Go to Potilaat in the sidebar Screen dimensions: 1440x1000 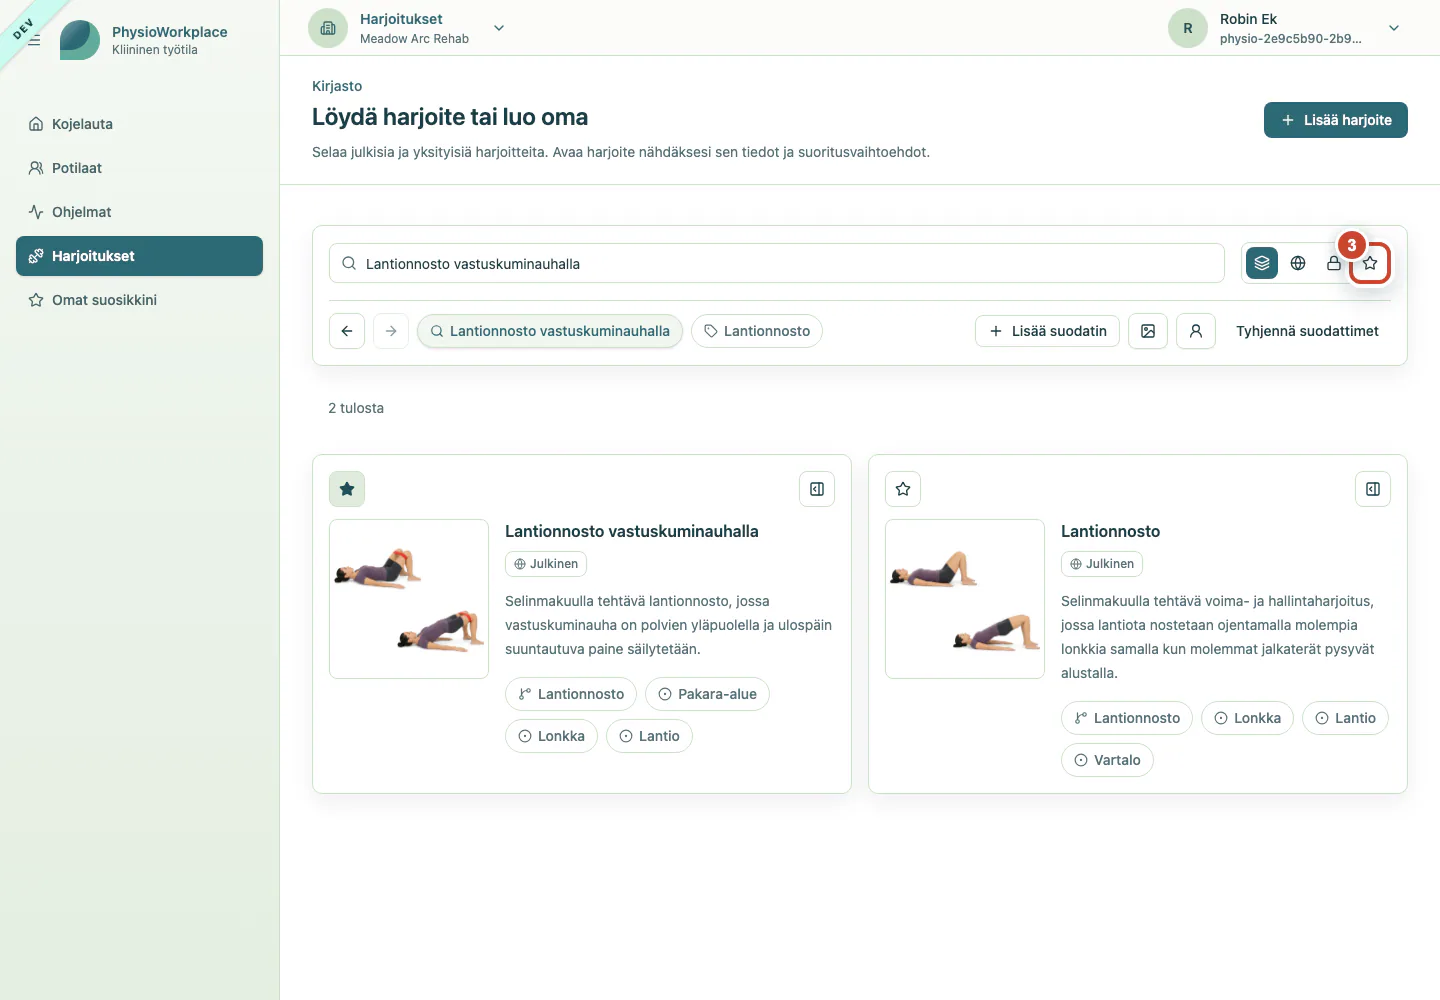(139, 168)
